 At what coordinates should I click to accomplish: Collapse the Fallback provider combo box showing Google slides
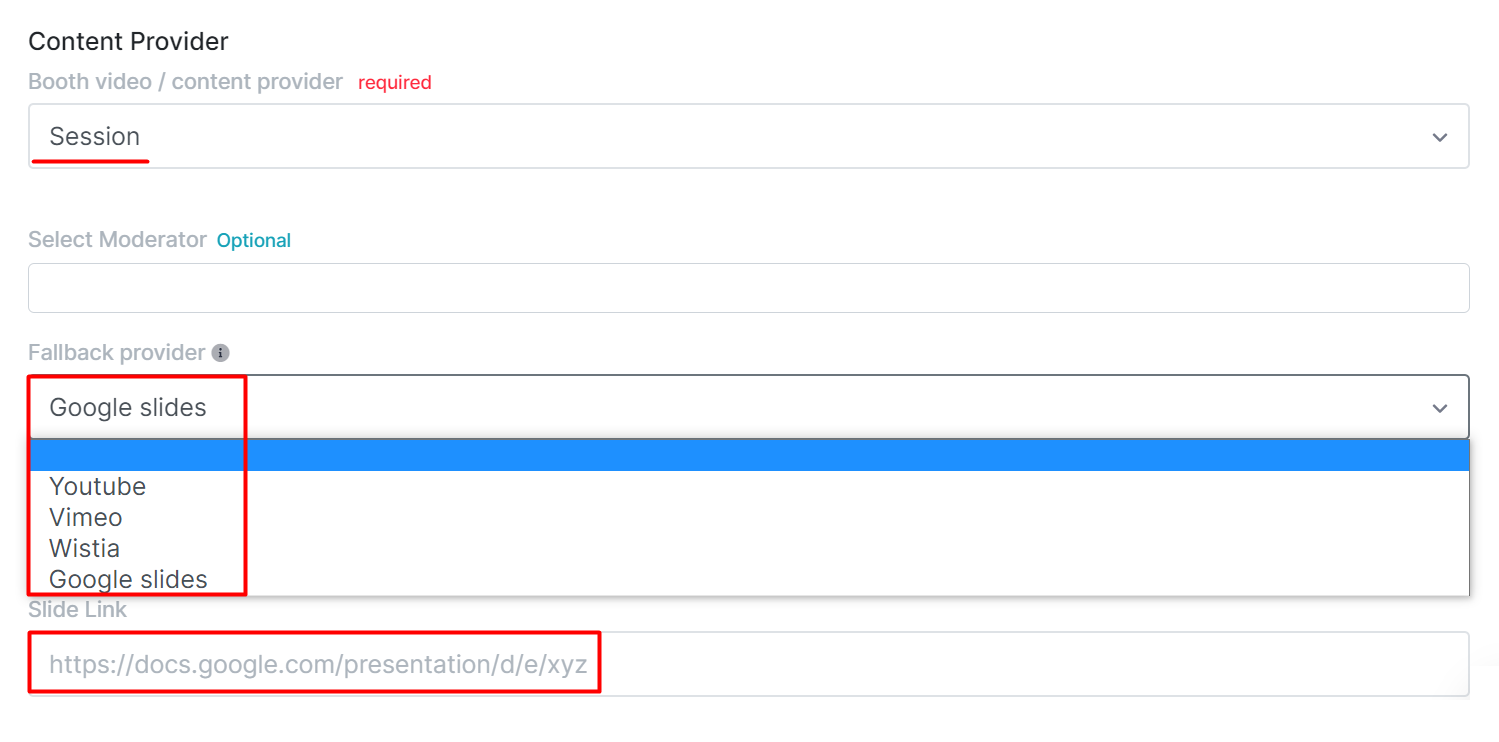(x=748, y=407)
